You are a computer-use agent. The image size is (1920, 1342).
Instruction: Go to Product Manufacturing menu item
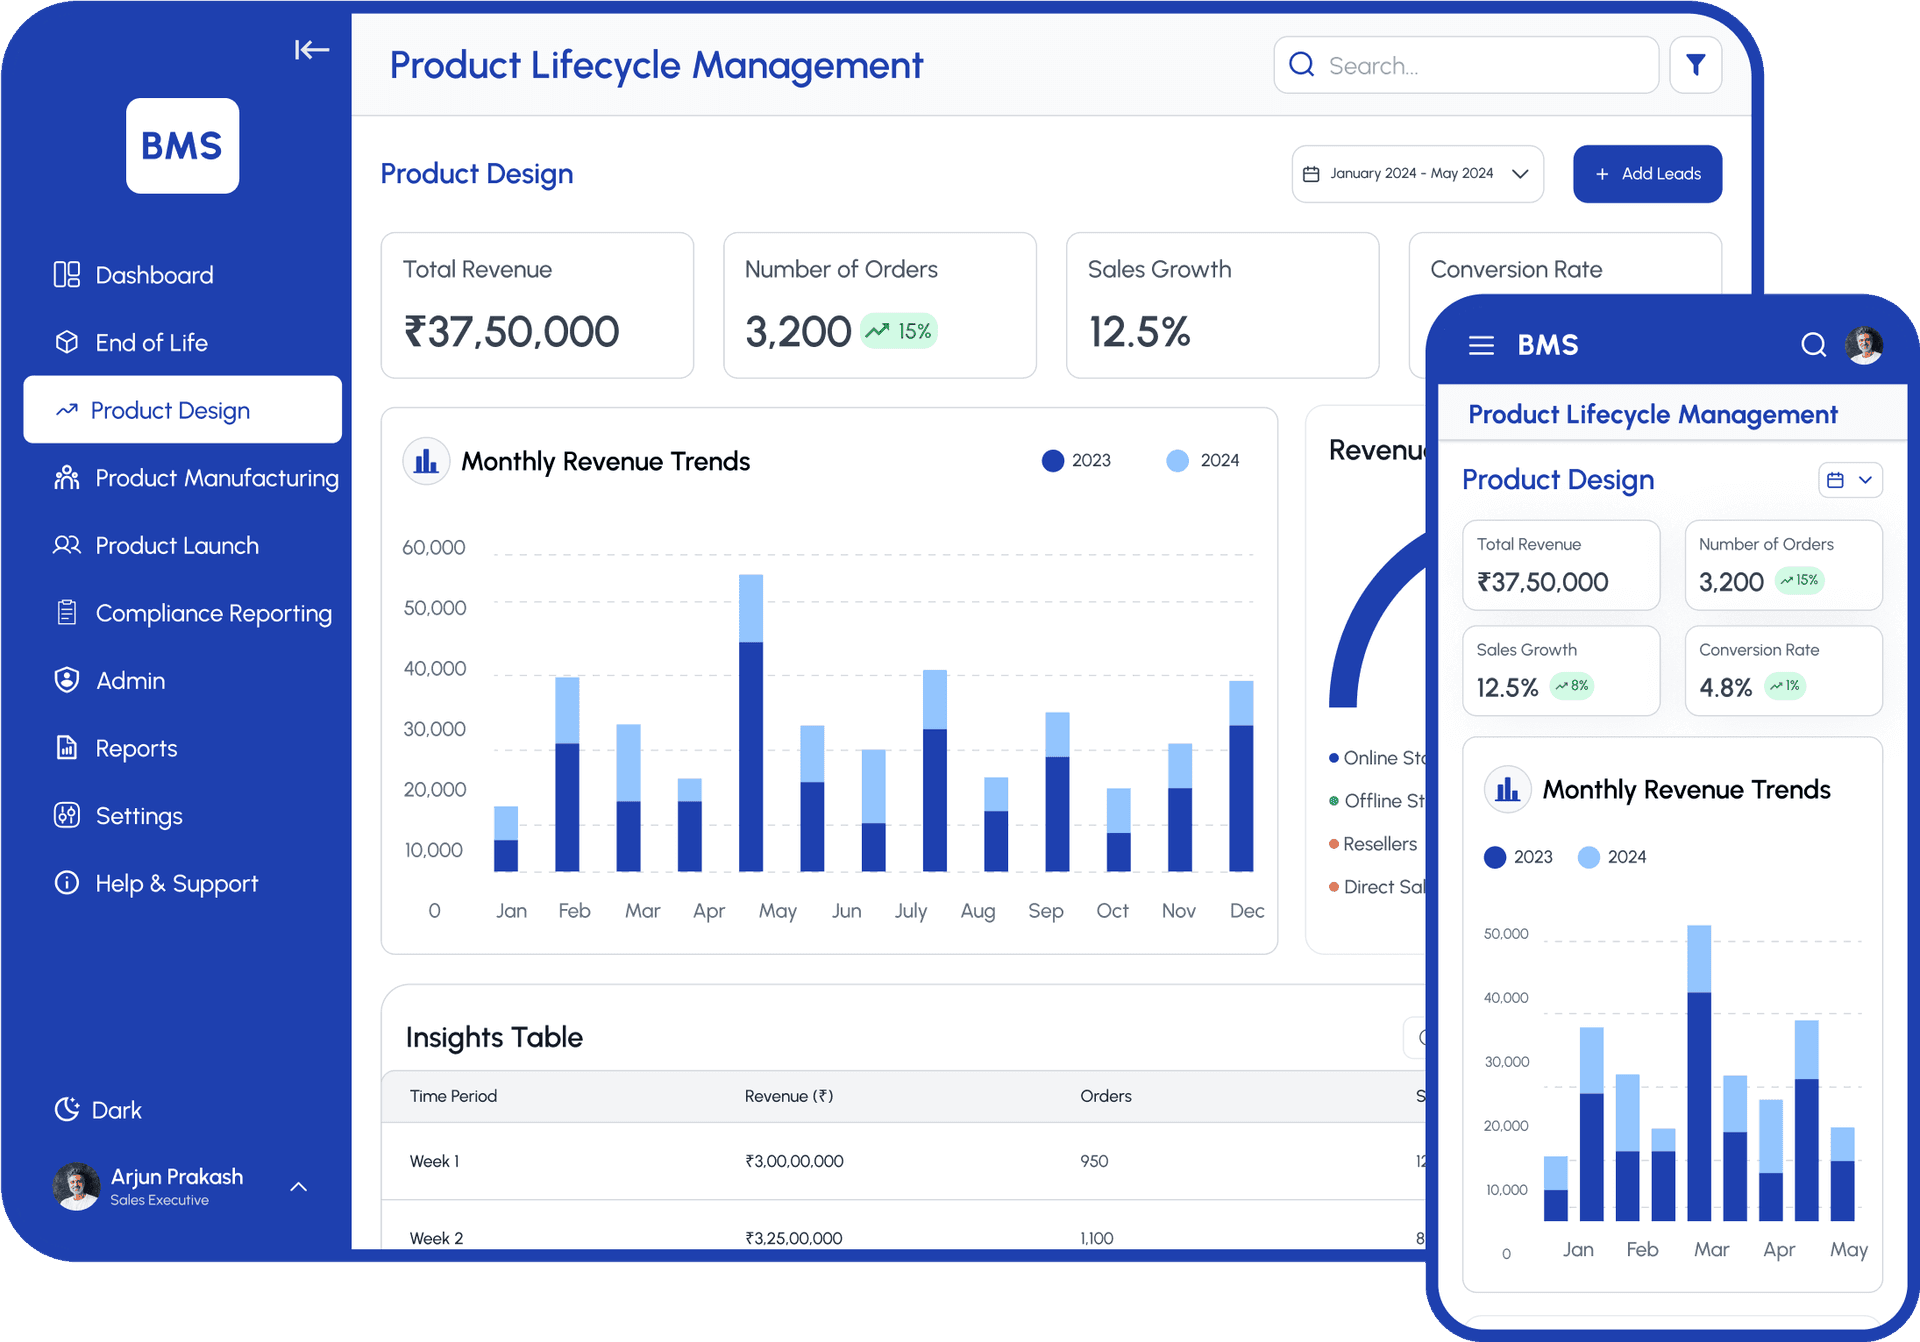pos(216,478)
